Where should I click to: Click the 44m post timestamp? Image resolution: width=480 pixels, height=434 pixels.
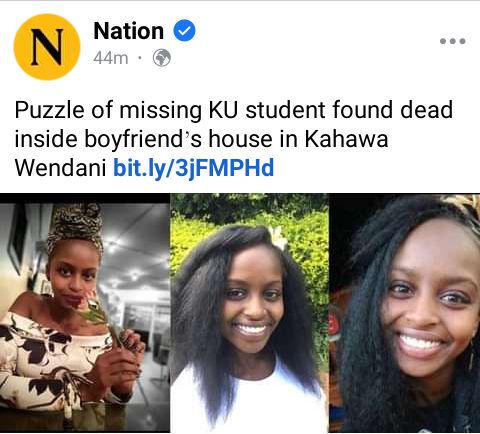[x=111, y=58]
